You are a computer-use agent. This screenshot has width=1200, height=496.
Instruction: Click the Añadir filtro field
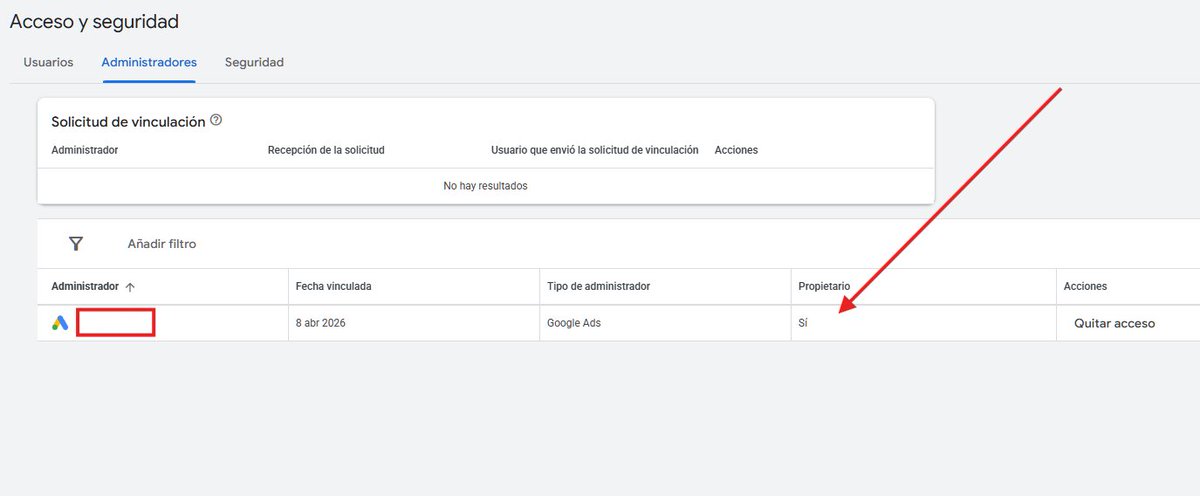pos(162,243)
